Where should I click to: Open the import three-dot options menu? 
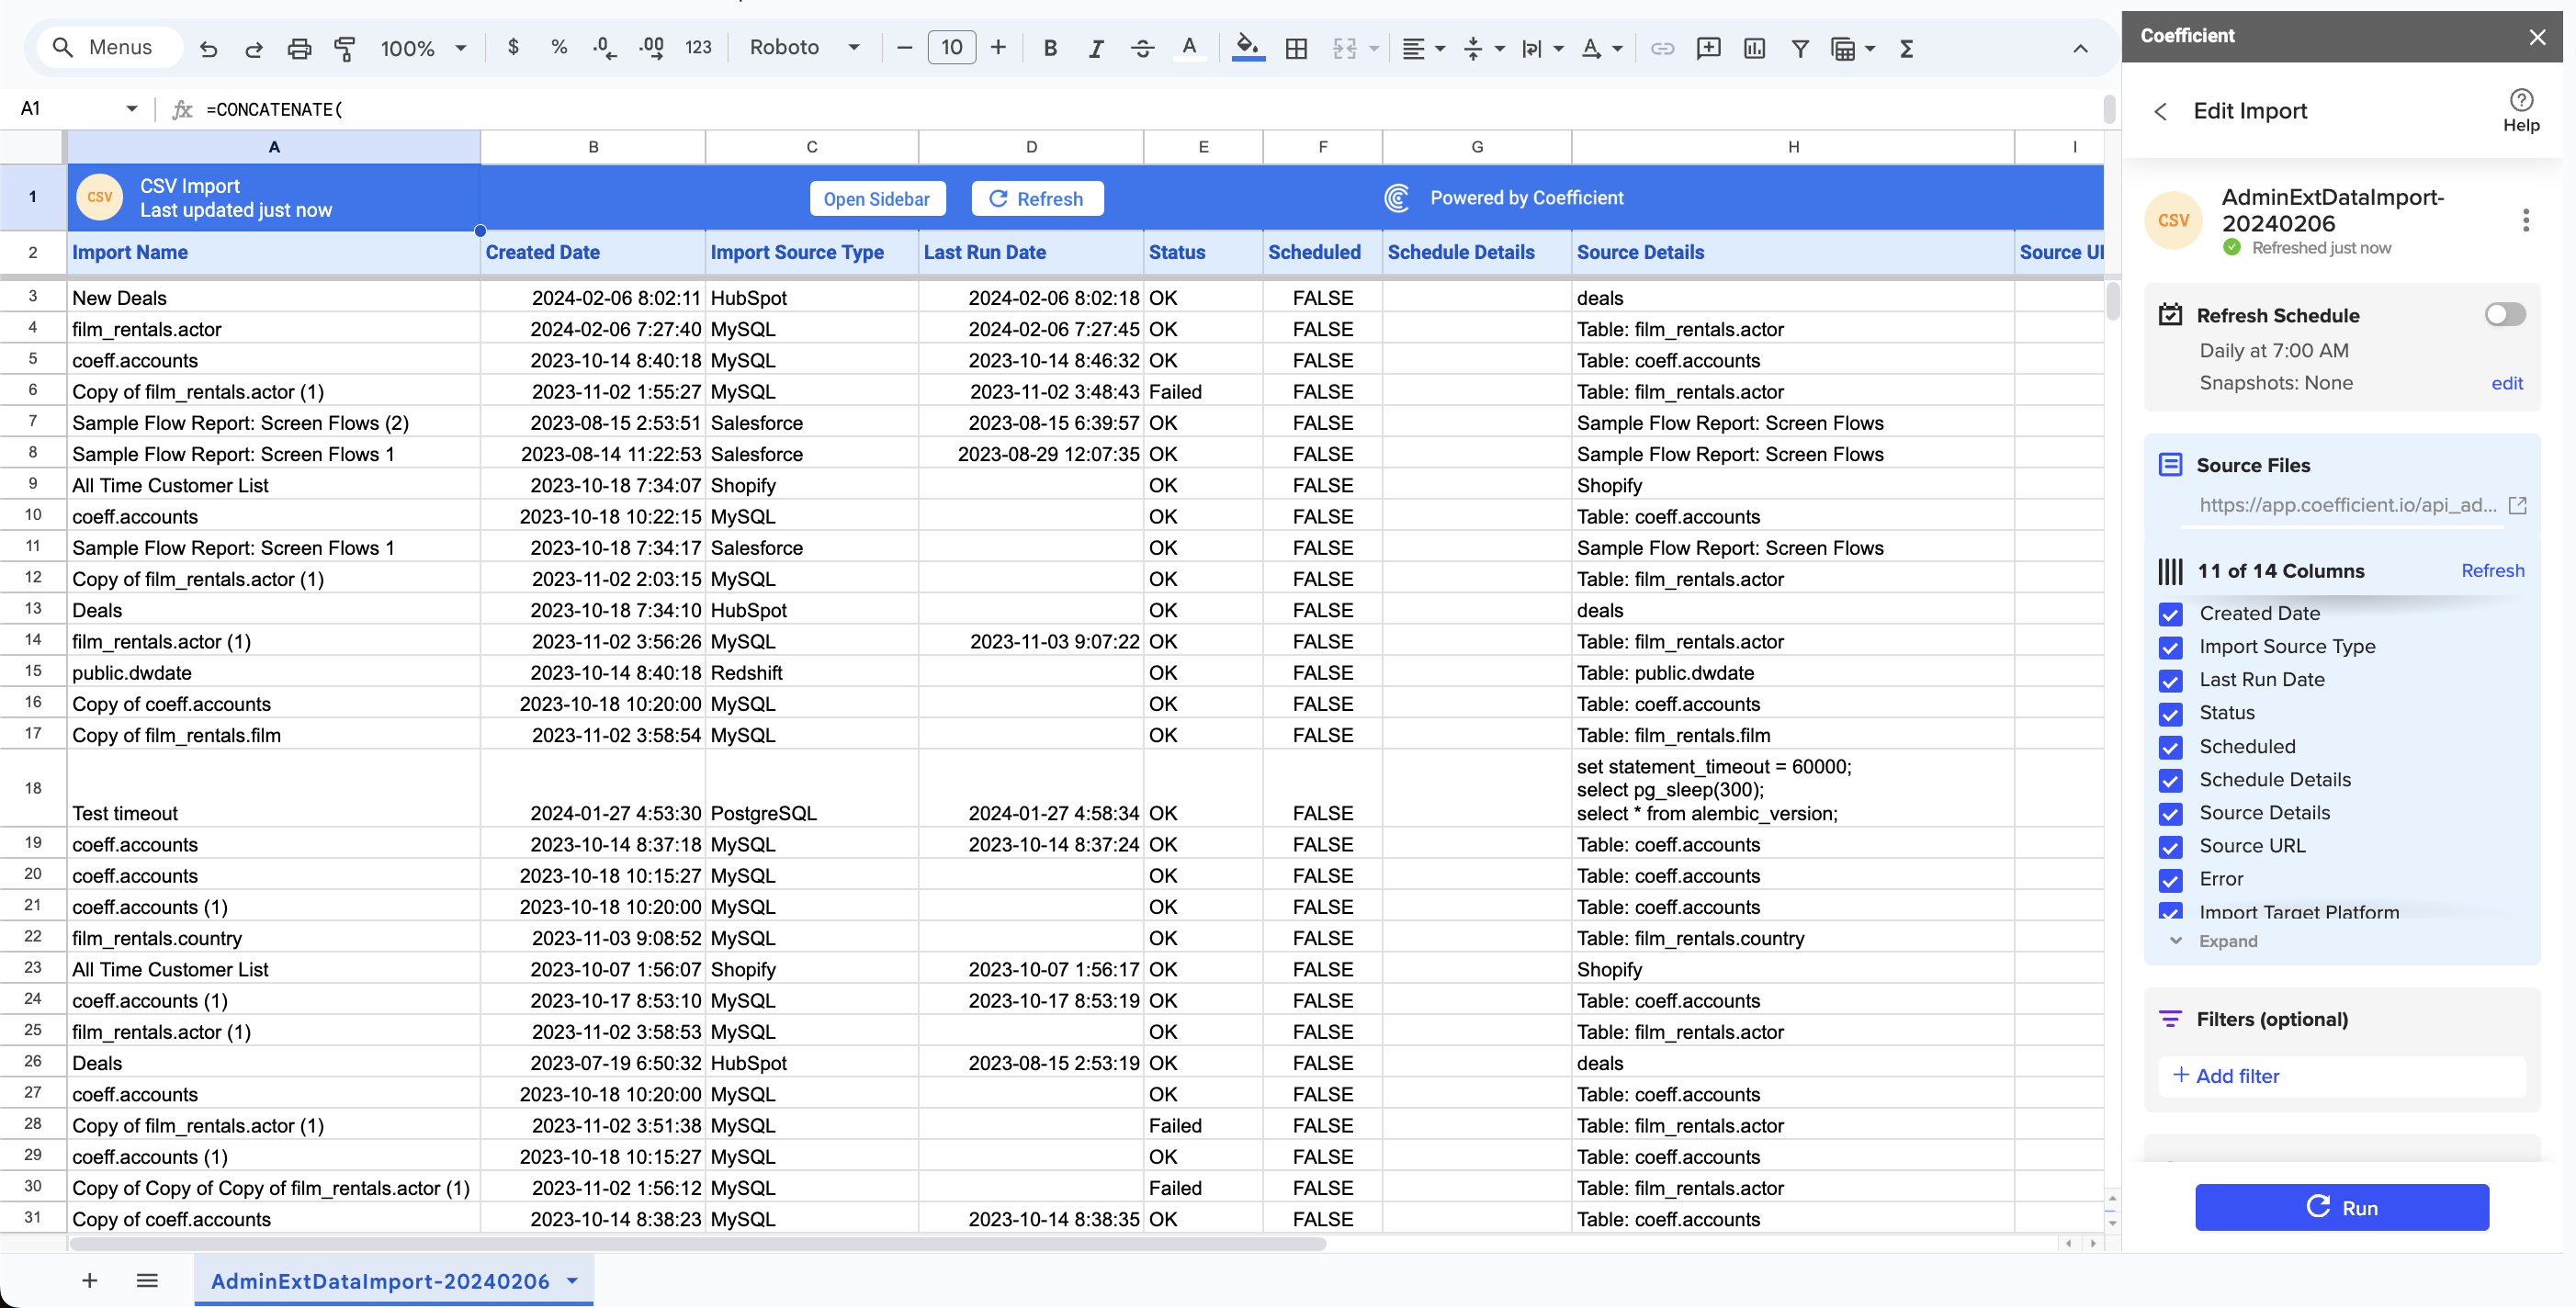pyautogui.click(x=2525, y=220)
